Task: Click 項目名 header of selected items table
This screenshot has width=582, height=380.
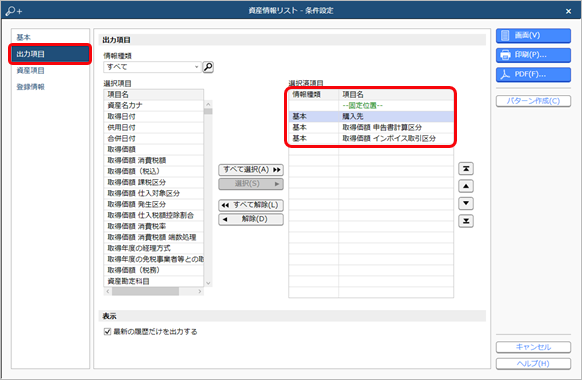Action: (x=396, y=95)
